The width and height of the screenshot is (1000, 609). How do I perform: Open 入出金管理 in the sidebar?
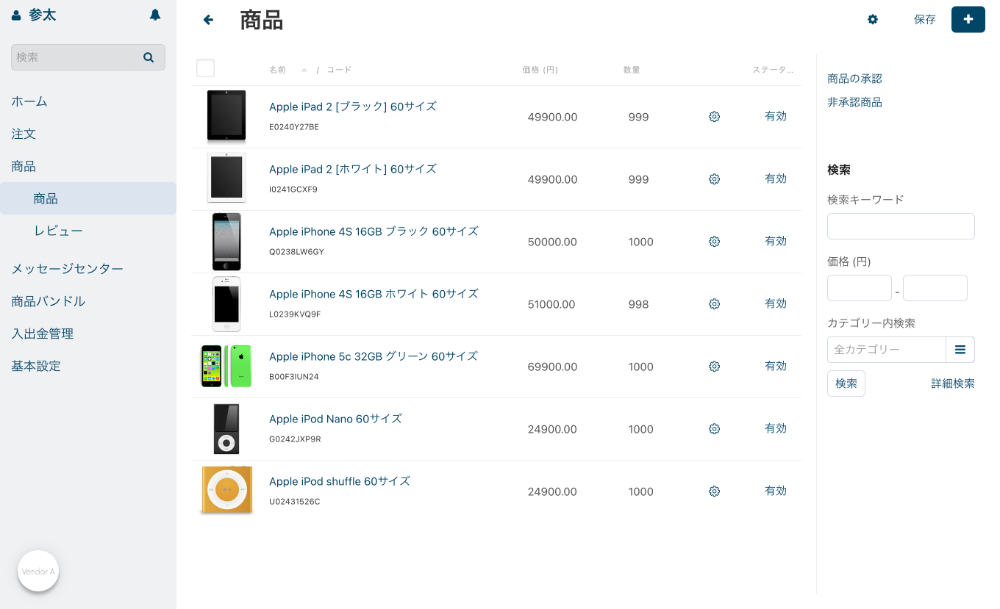(42, 334)
